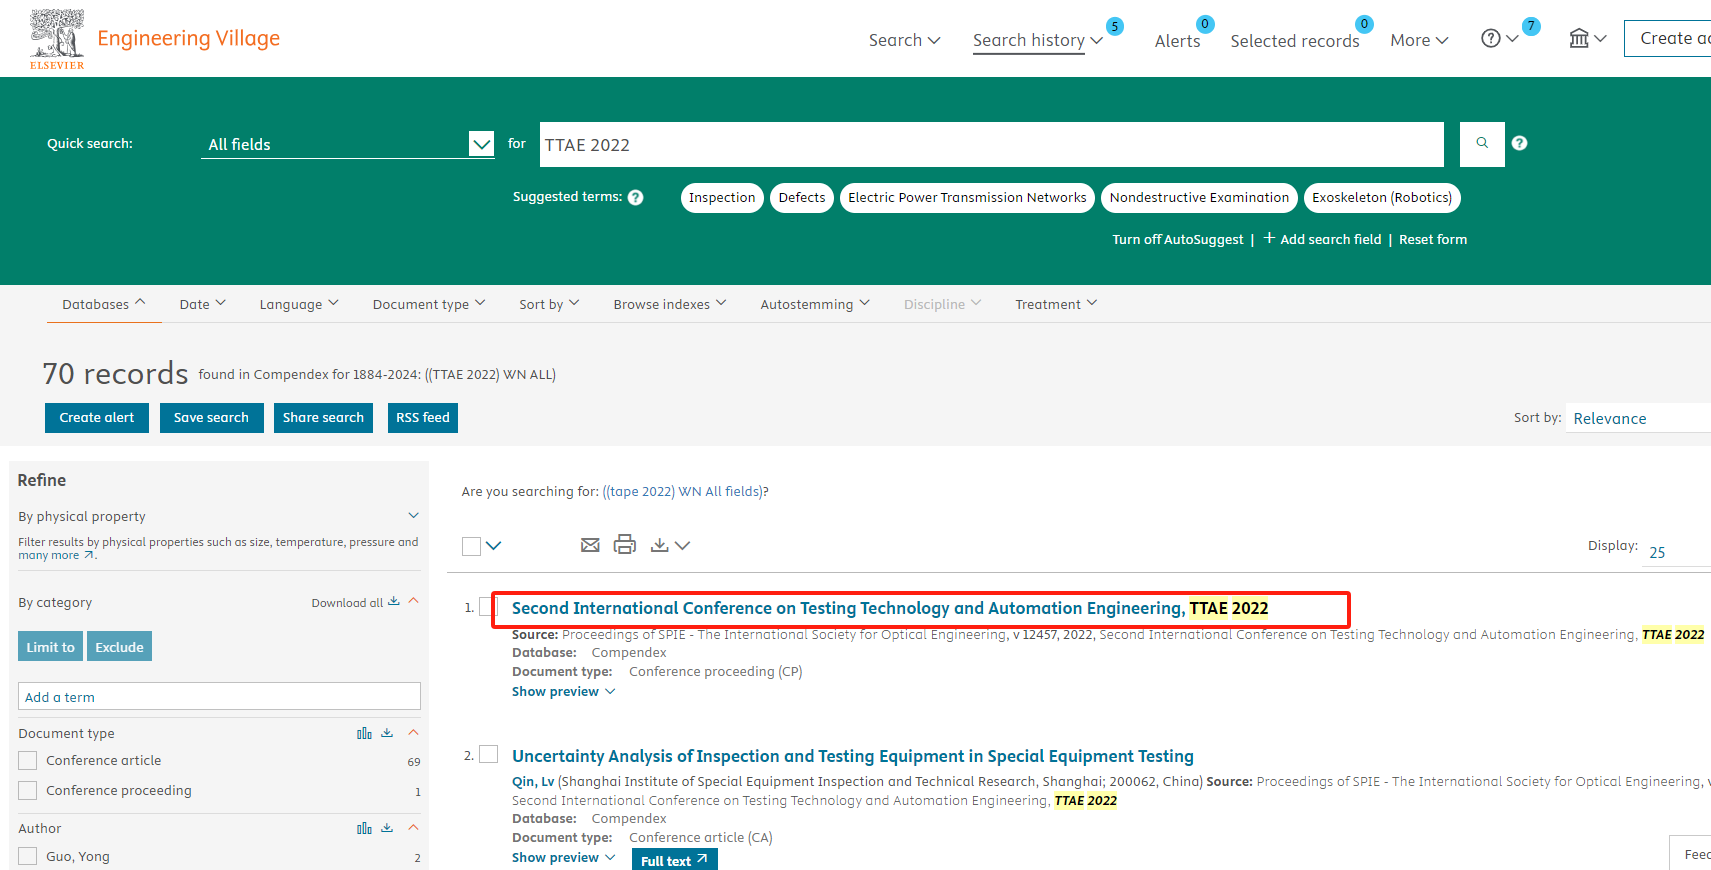This screenshot has height=870, width=1711.
Task: Click the magnifier search button
Action: (1482, 144)
